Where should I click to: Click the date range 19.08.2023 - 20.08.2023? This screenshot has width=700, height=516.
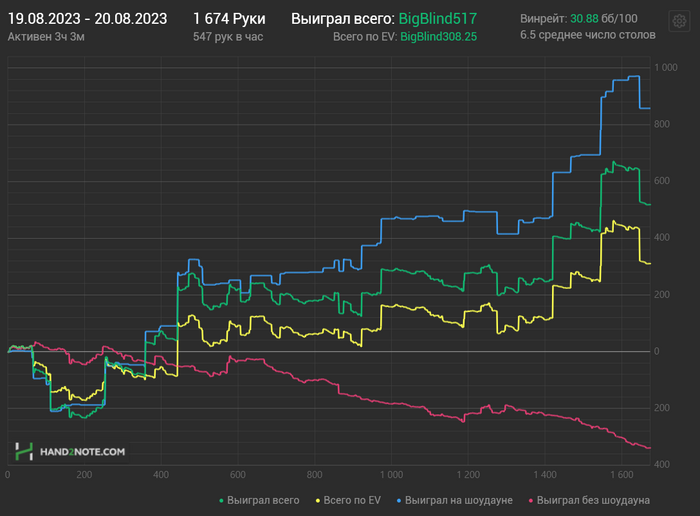coord(88,19)
